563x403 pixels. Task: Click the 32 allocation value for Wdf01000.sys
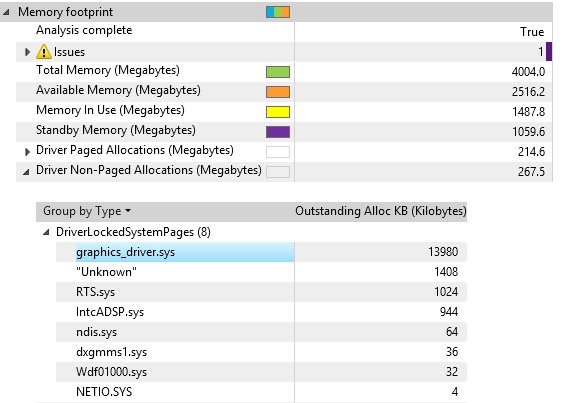[452, 371]
